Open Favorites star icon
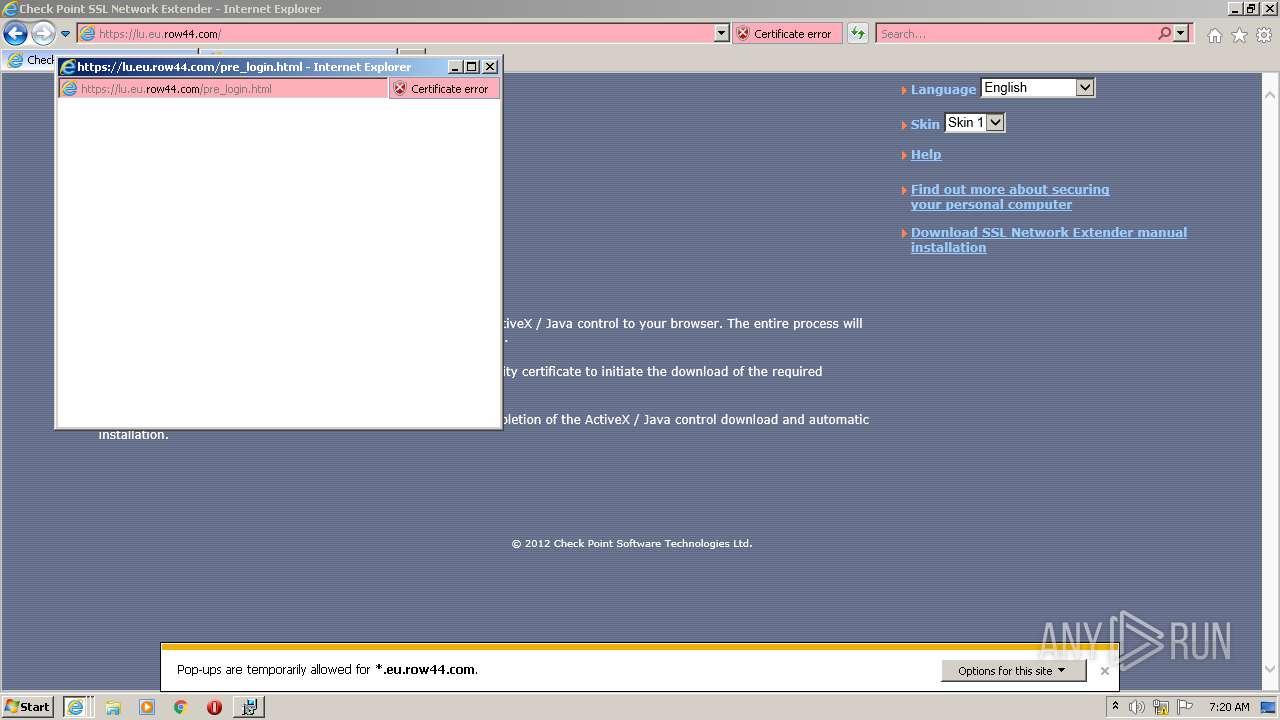 (1239, 35)
